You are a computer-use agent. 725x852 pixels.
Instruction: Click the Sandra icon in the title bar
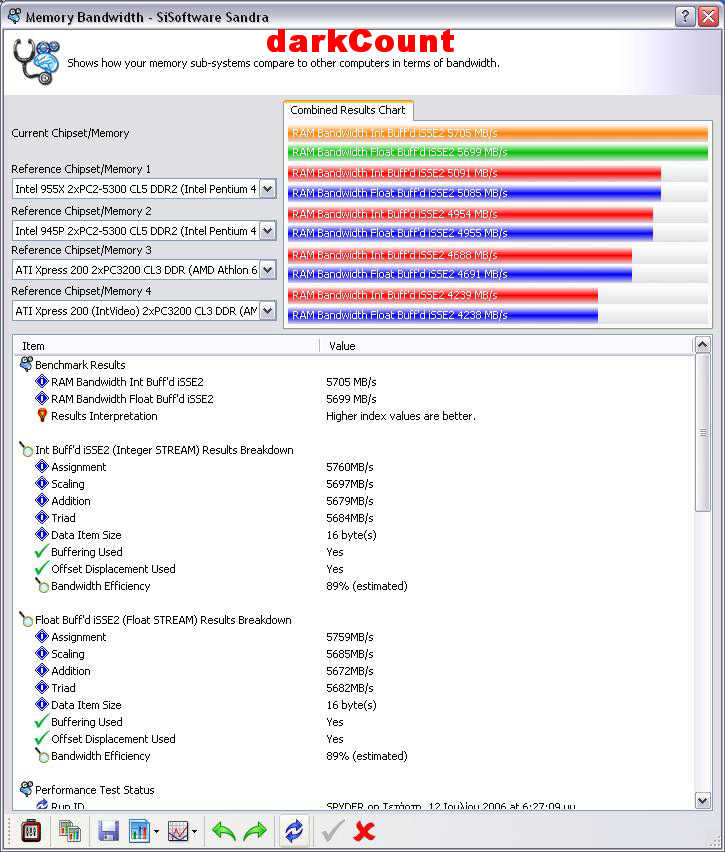pyautogui.click(x=15, y=16)
